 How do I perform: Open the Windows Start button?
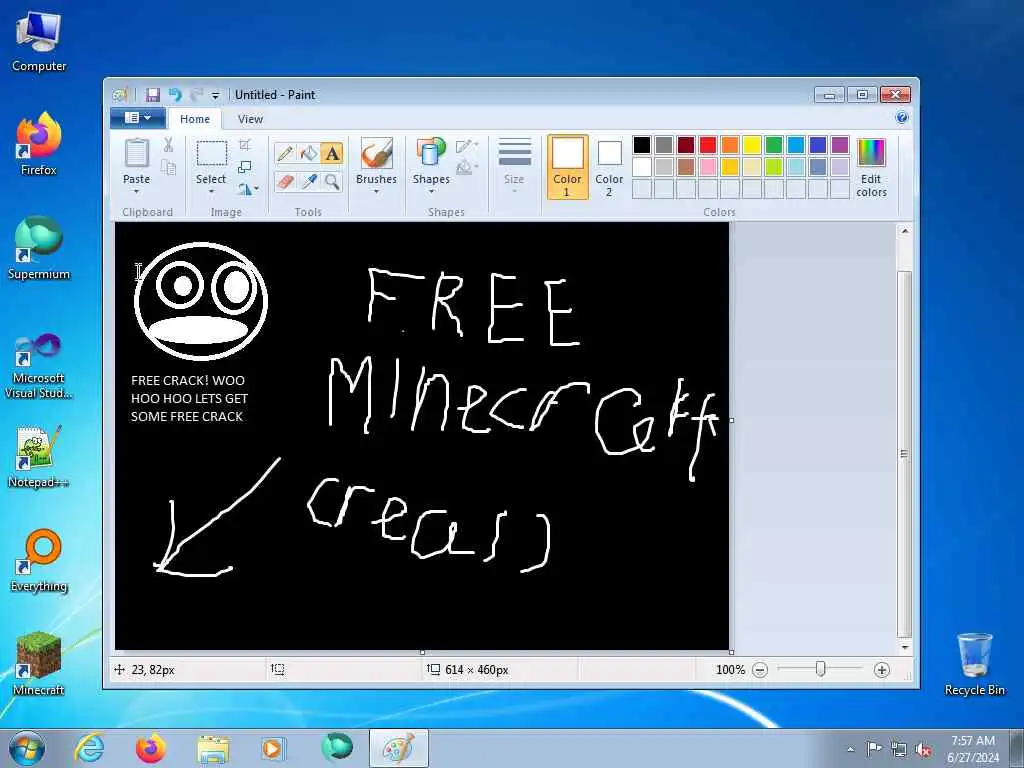pos(27,748)
